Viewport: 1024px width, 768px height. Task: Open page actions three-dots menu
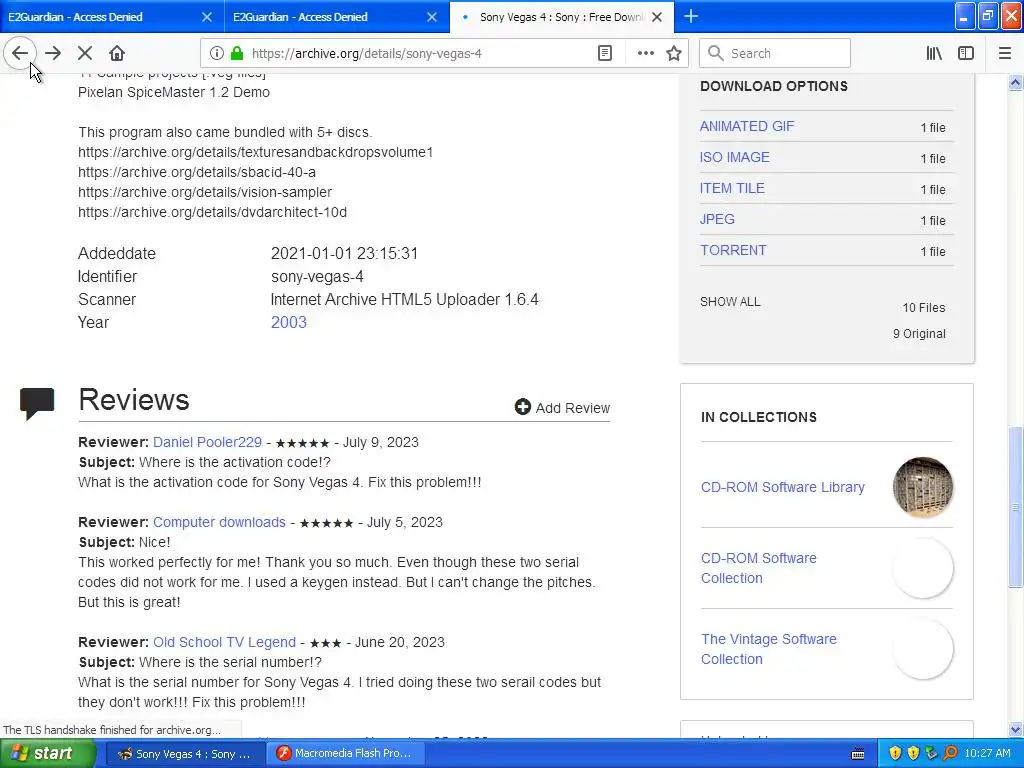645,53
